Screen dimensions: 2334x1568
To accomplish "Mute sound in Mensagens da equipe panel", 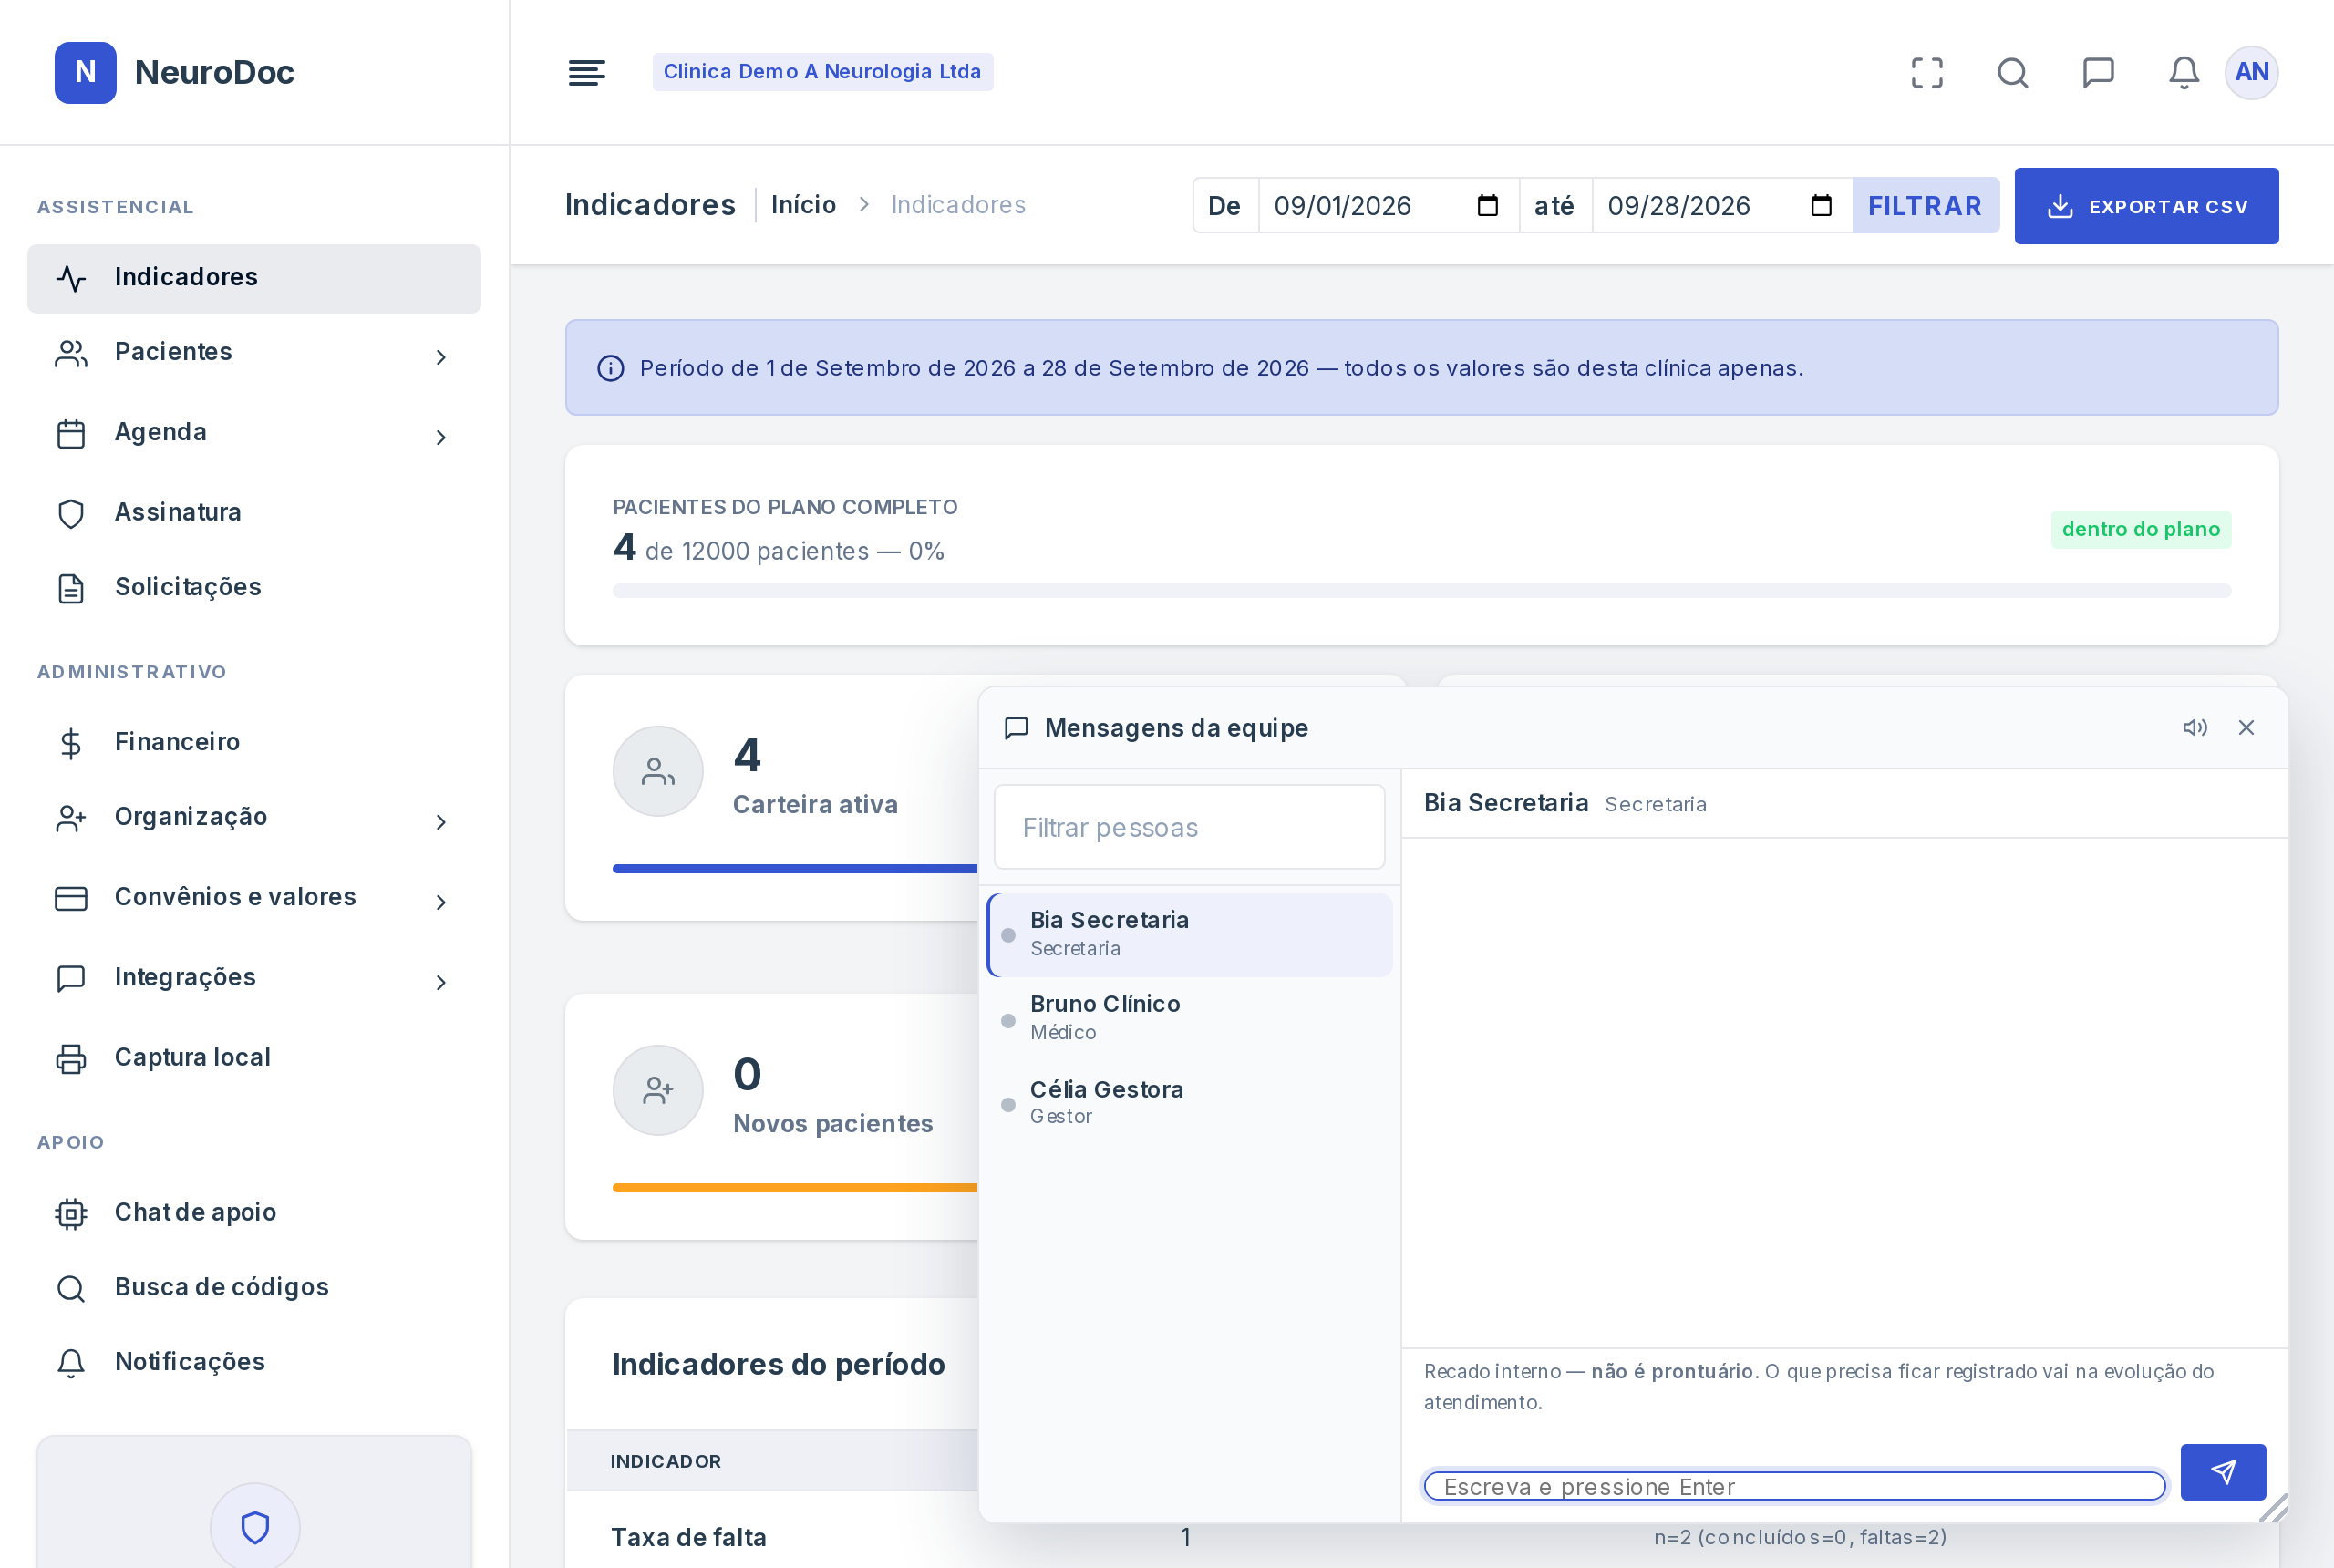I will (x=2195, y=727).
